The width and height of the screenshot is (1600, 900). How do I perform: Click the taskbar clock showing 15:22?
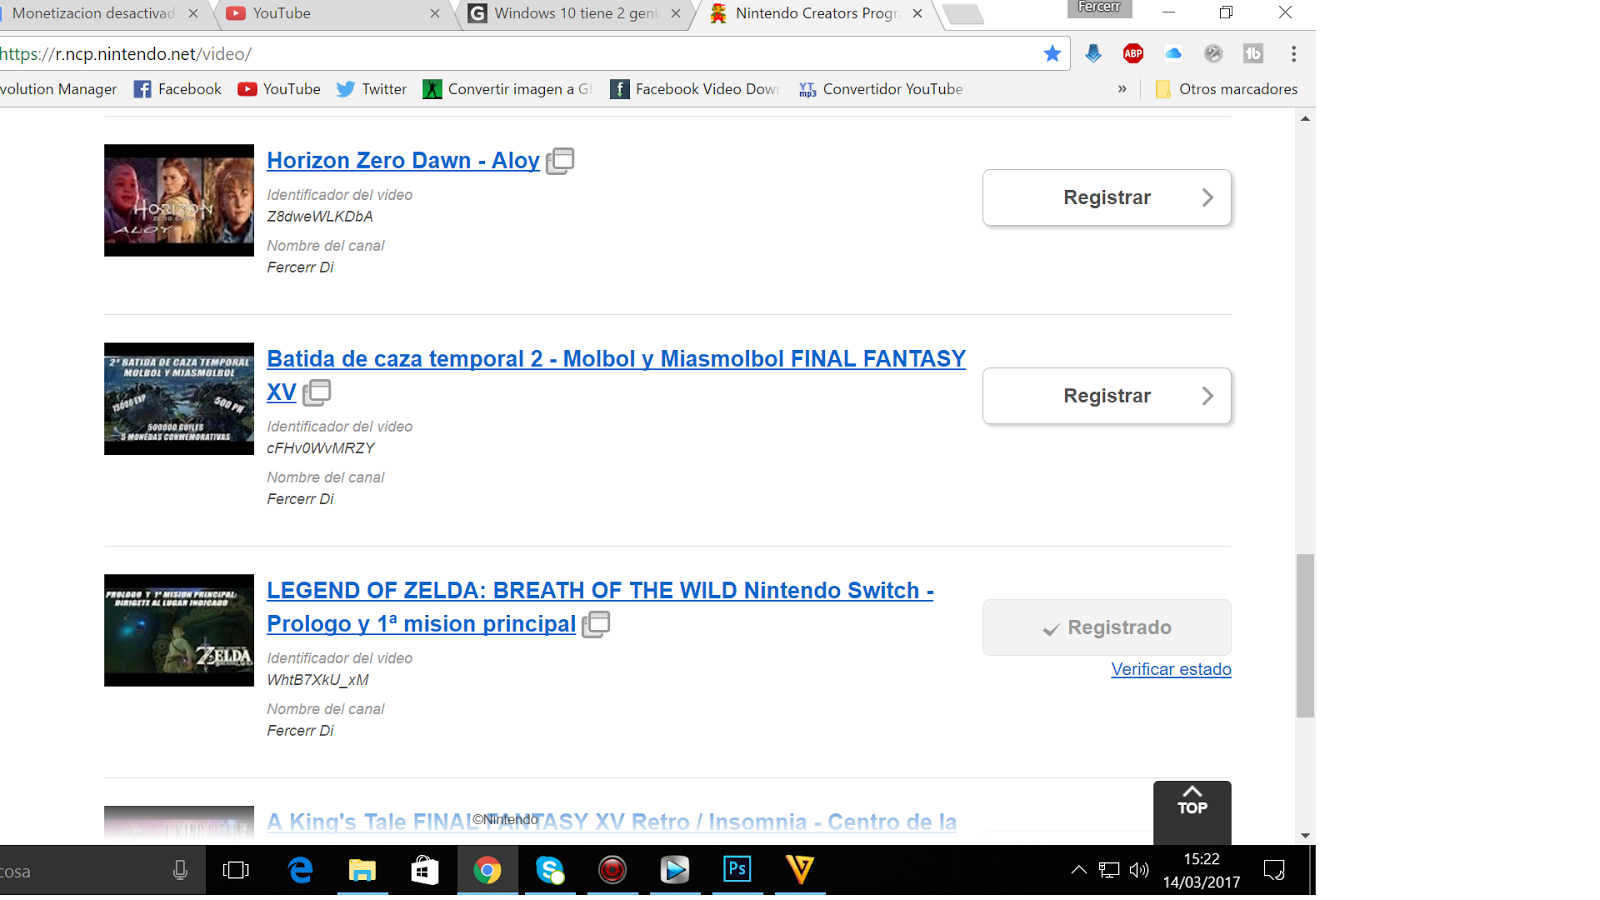(x=1201, y=870)
